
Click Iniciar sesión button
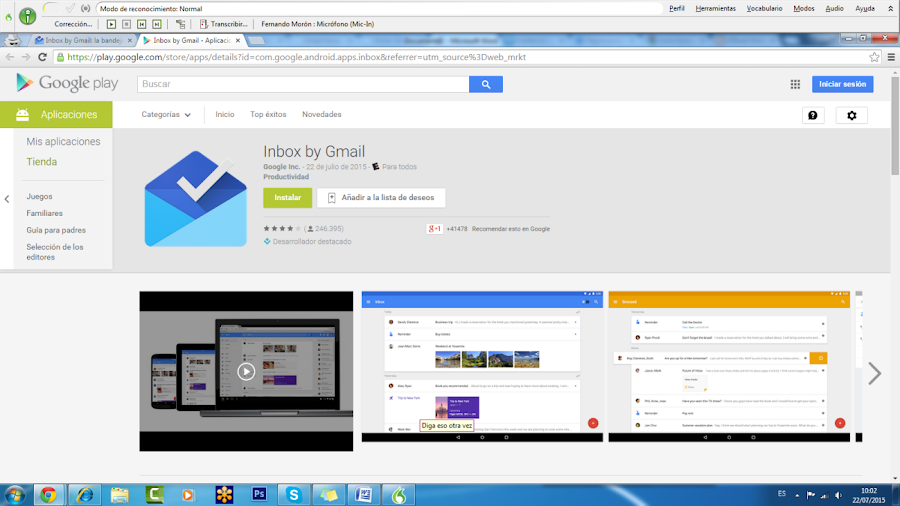[x=843, y=84]
